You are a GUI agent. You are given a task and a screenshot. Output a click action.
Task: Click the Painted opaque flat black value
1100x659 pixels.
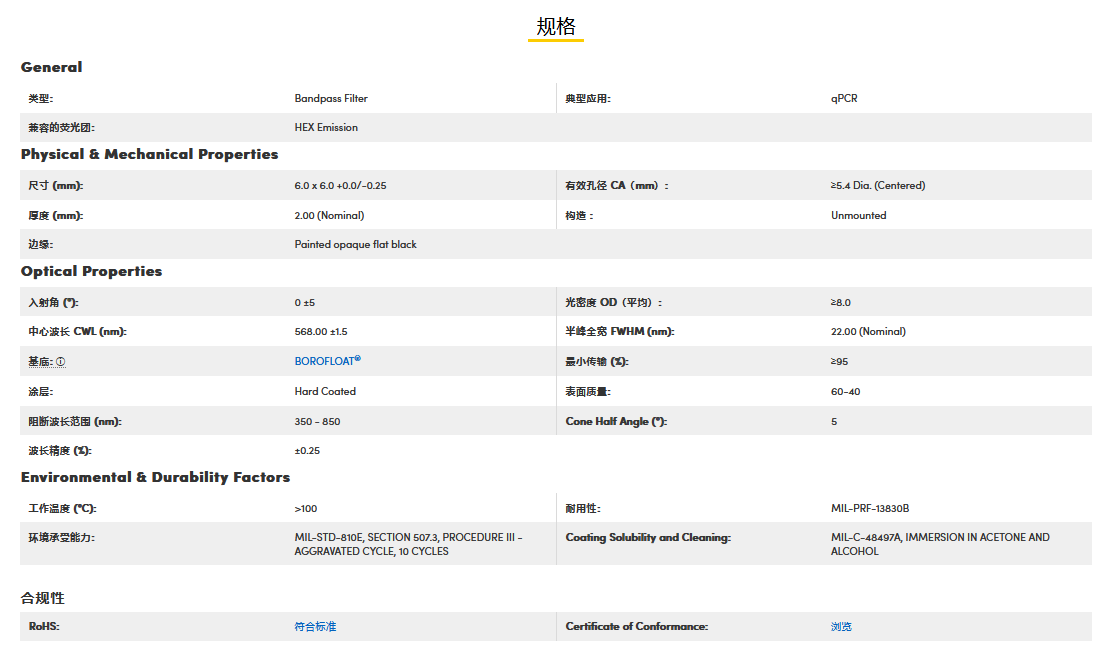[x=355, y=244]
